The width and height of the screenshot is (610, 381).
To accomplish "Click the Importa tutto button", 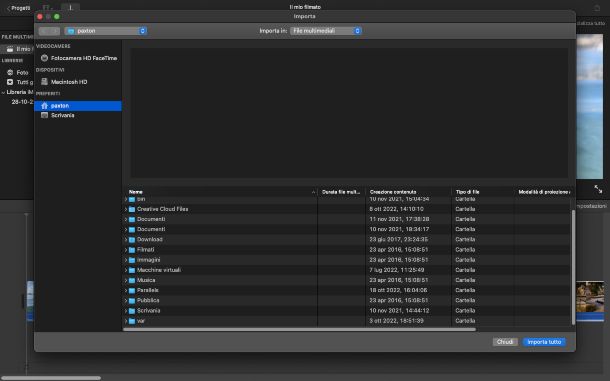I will pos(544,342).
